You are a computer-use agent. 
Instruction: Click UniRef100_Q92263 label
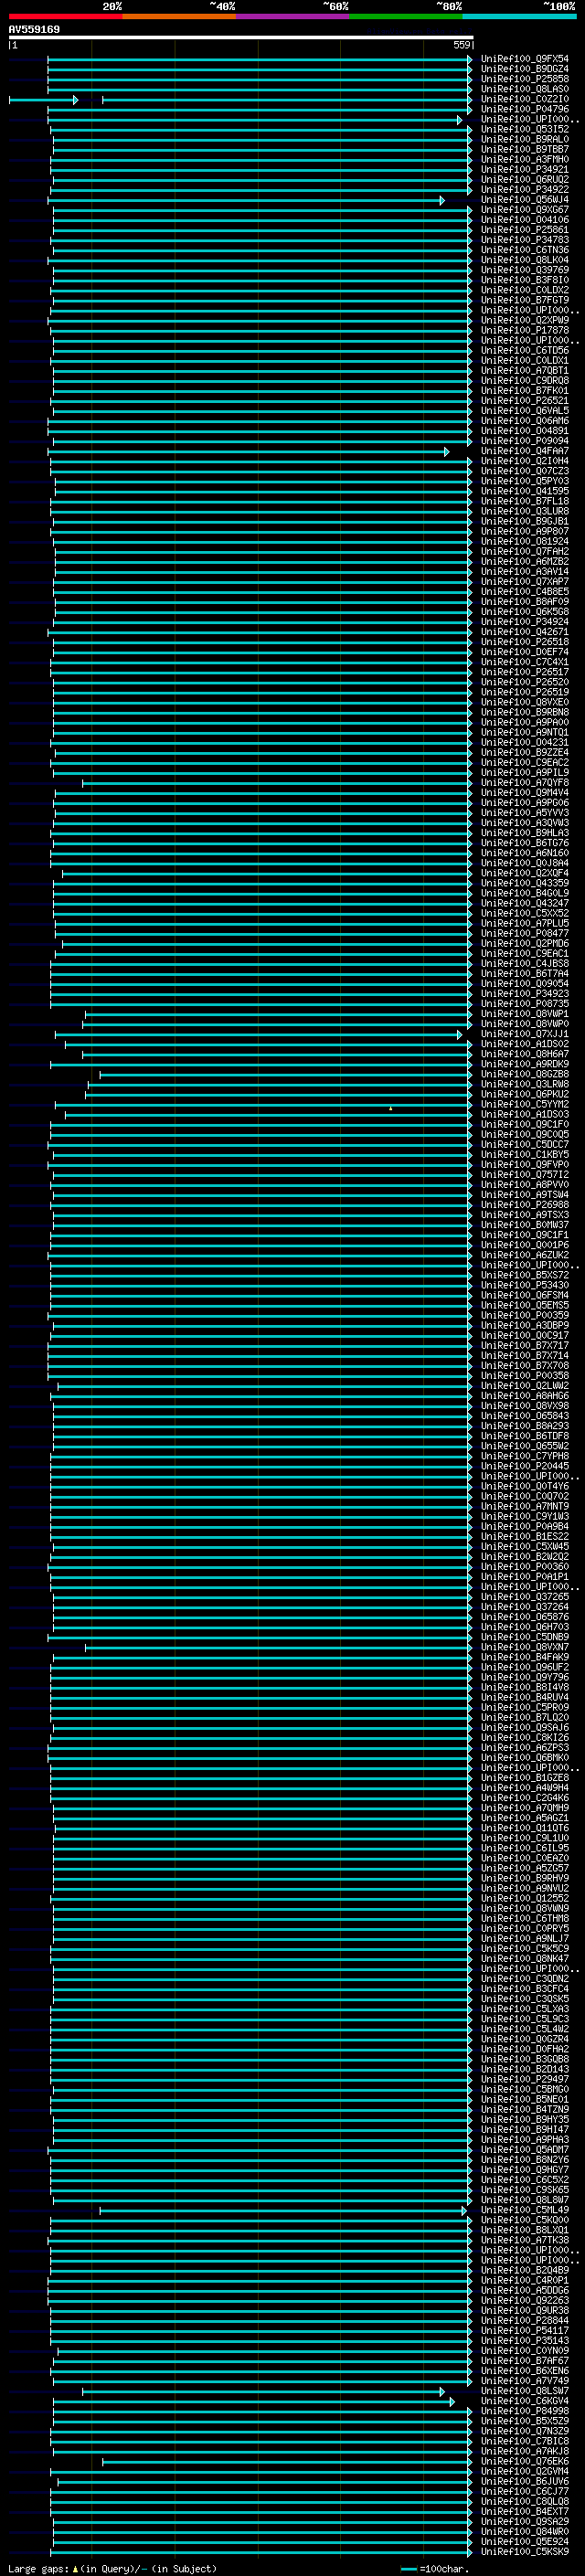coord(525,2300)
